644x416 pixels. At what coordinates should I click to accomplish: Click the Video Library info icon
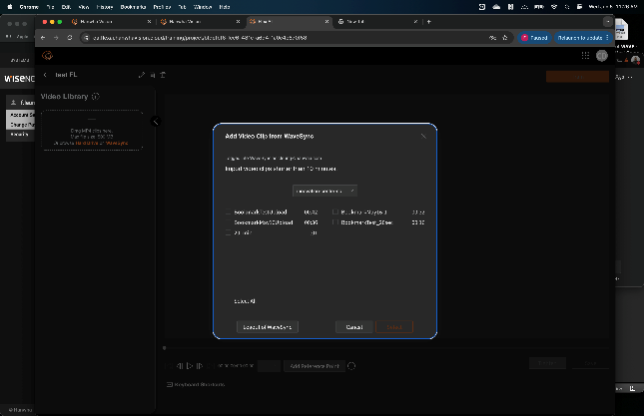(96, 96)
